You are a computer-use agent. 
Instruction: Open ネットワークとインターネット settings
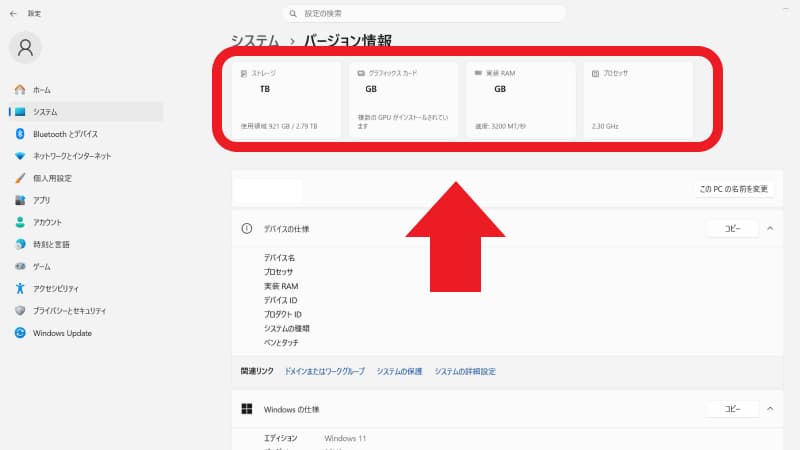(x=86, y=156)
